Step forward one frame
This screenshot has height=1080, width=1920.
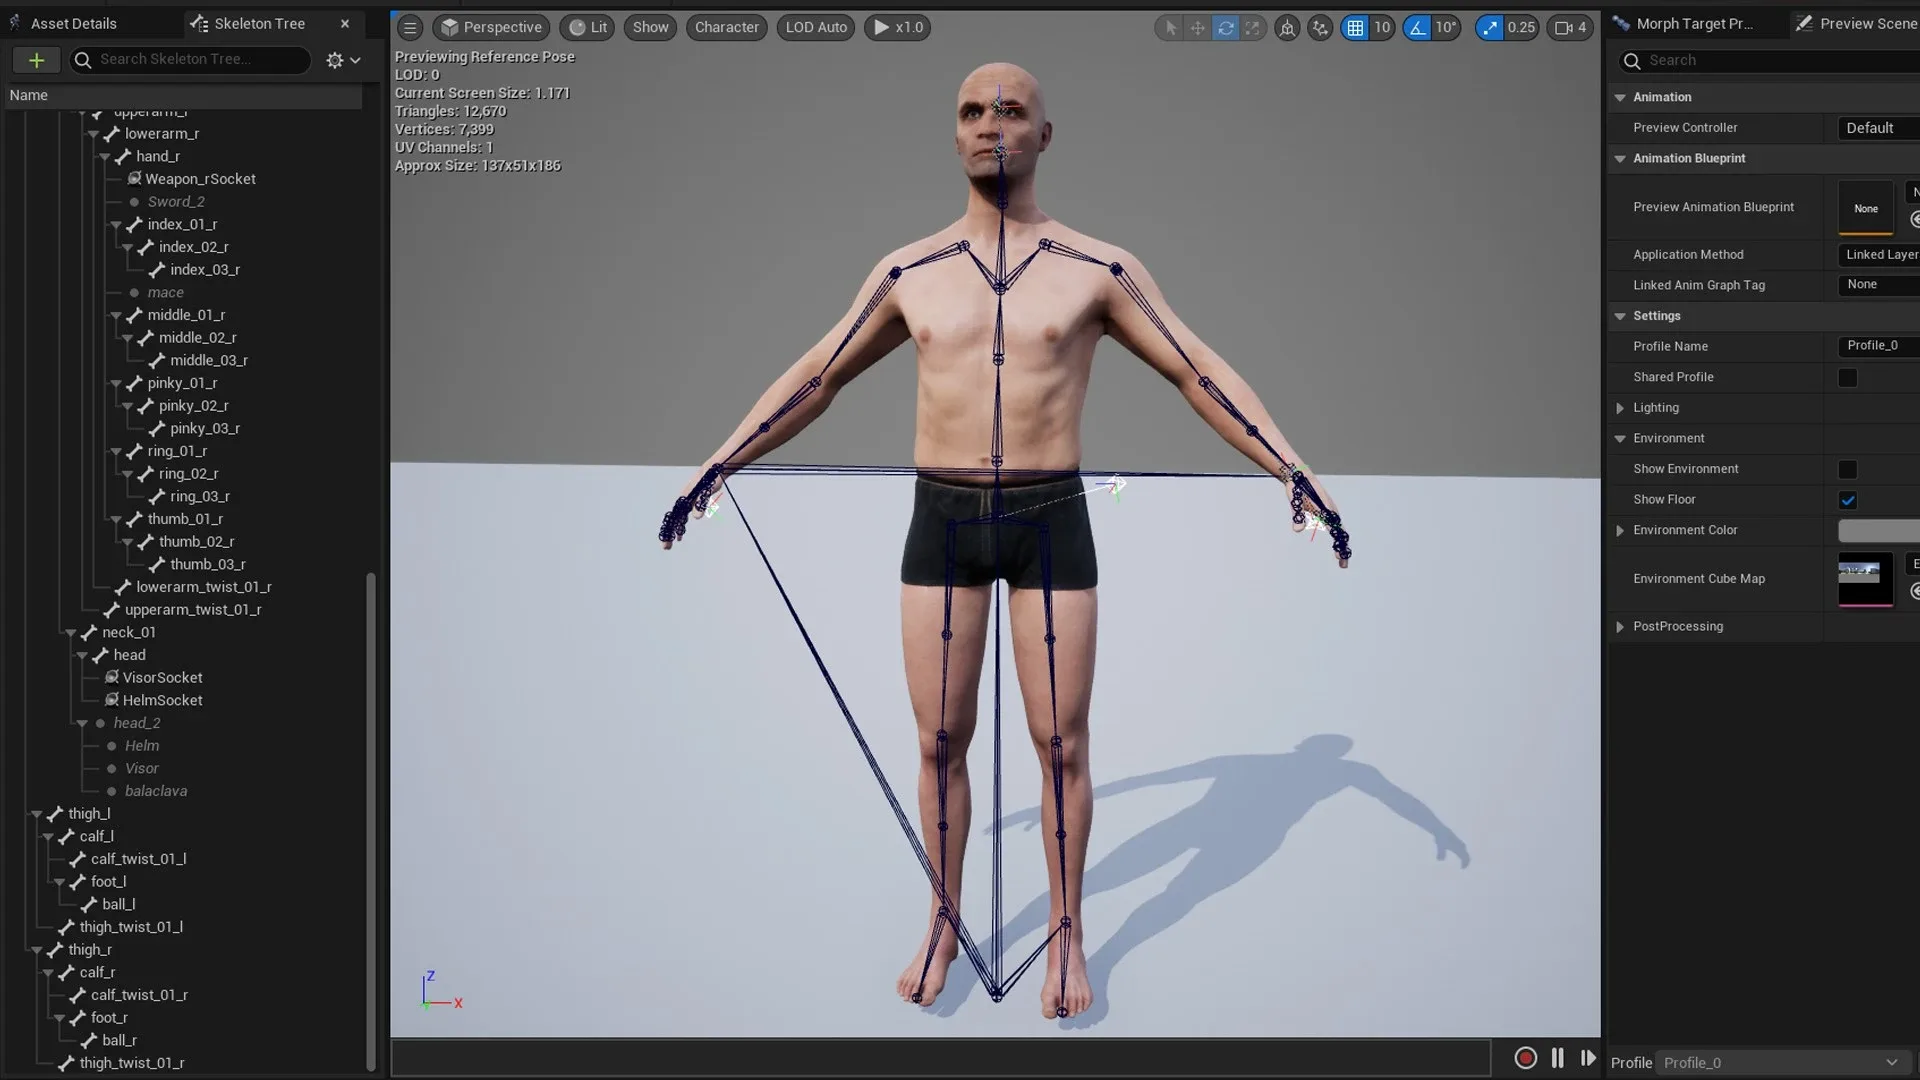1588,1058
